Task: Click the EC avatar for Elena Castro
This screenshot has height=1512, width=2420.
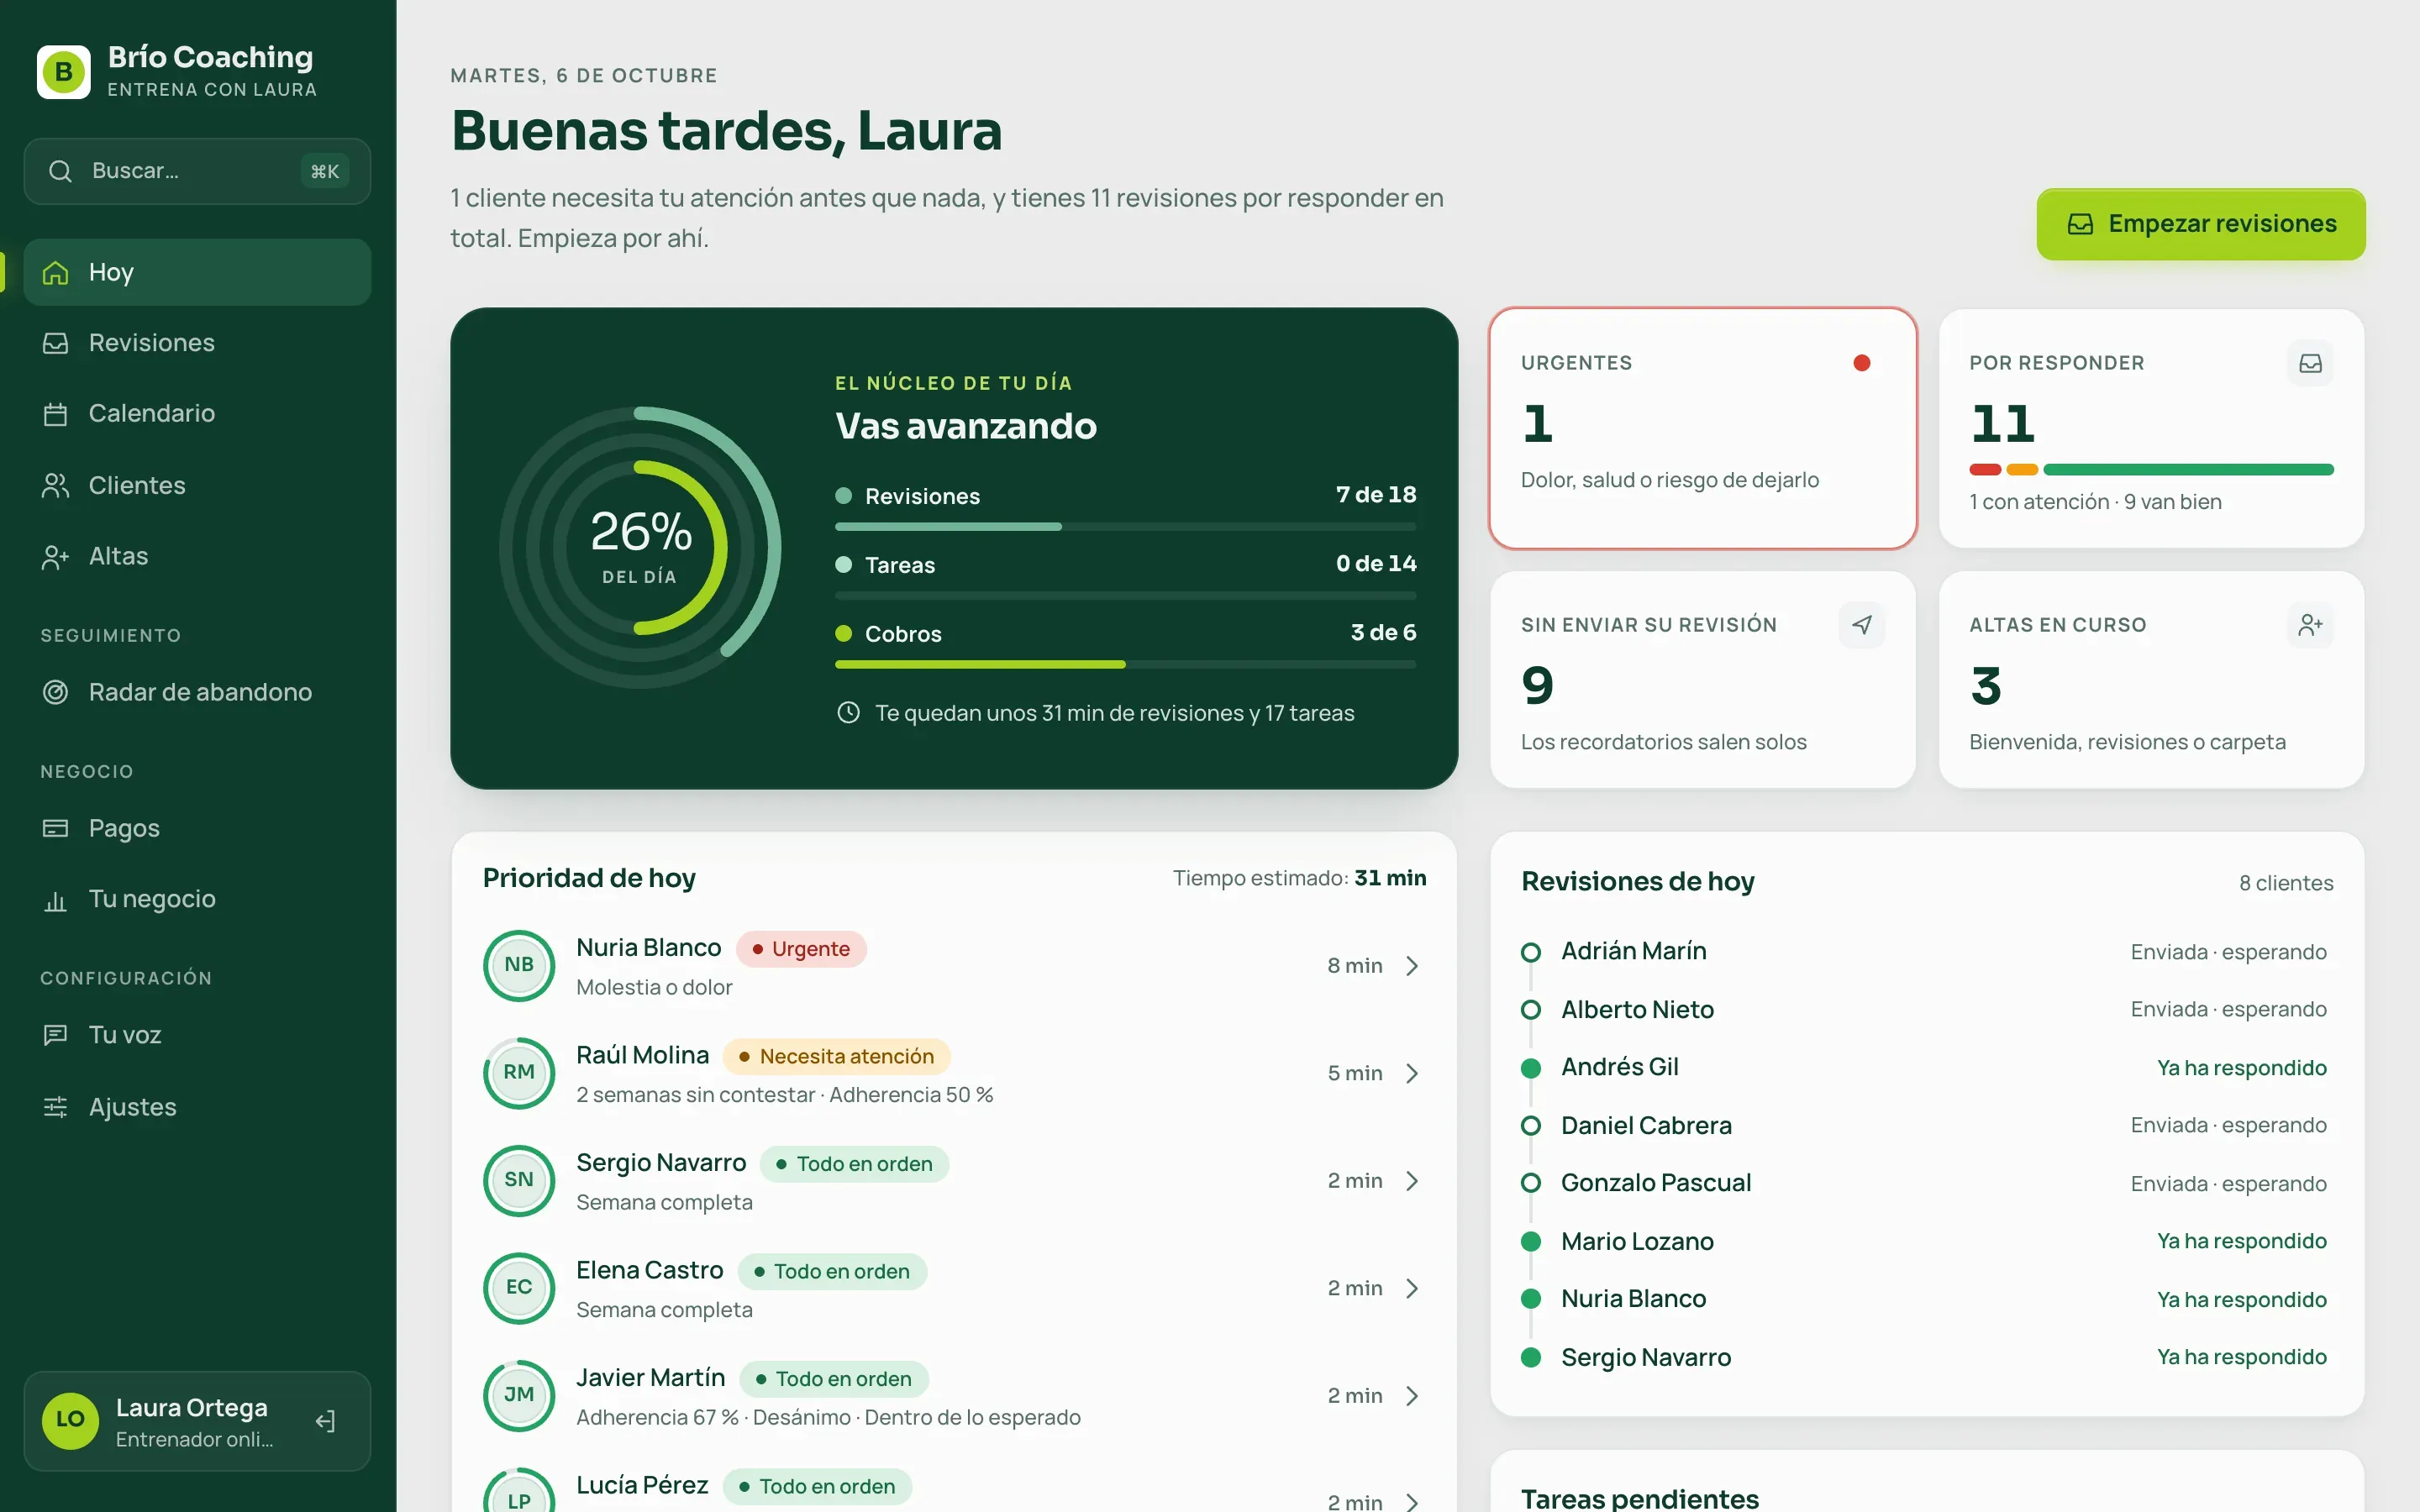Action: click(x=518, y=1288)
